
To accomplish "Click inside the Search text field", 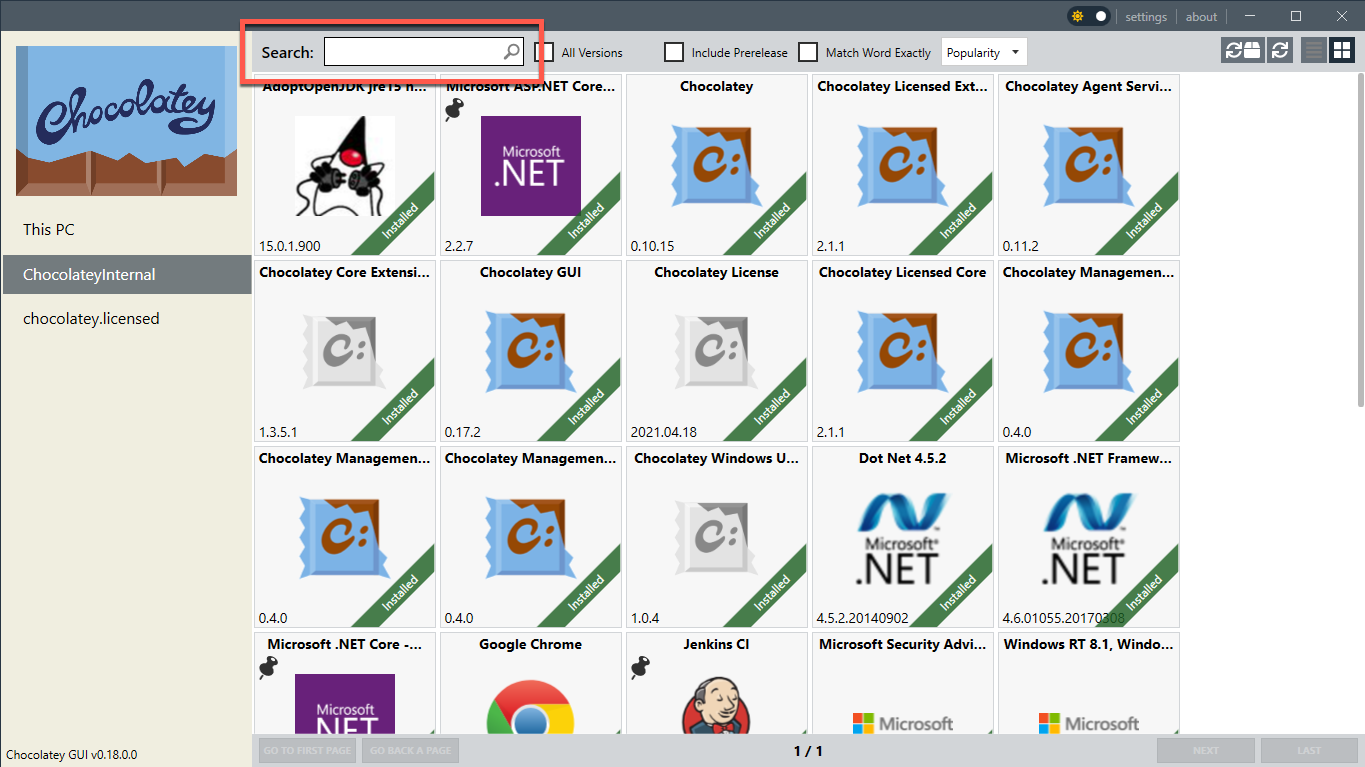I will tap(412, 52).
